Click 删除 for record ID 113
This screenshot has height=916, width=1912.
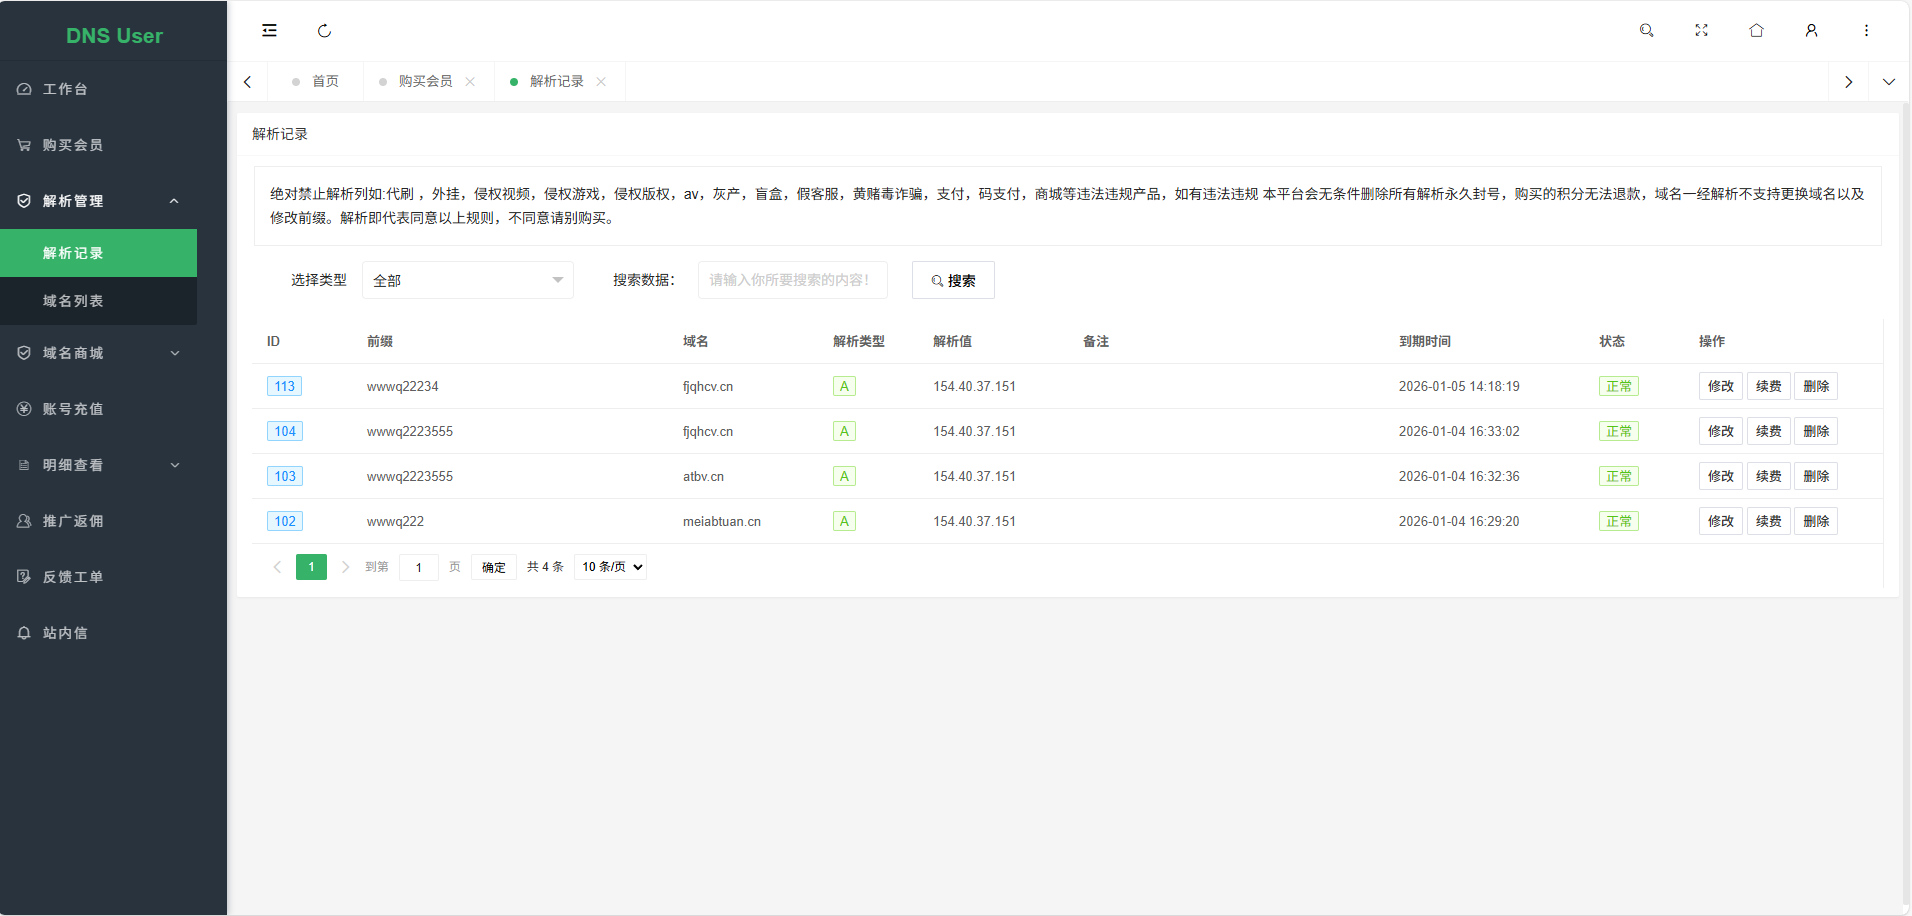click(x=1815, y=386)
